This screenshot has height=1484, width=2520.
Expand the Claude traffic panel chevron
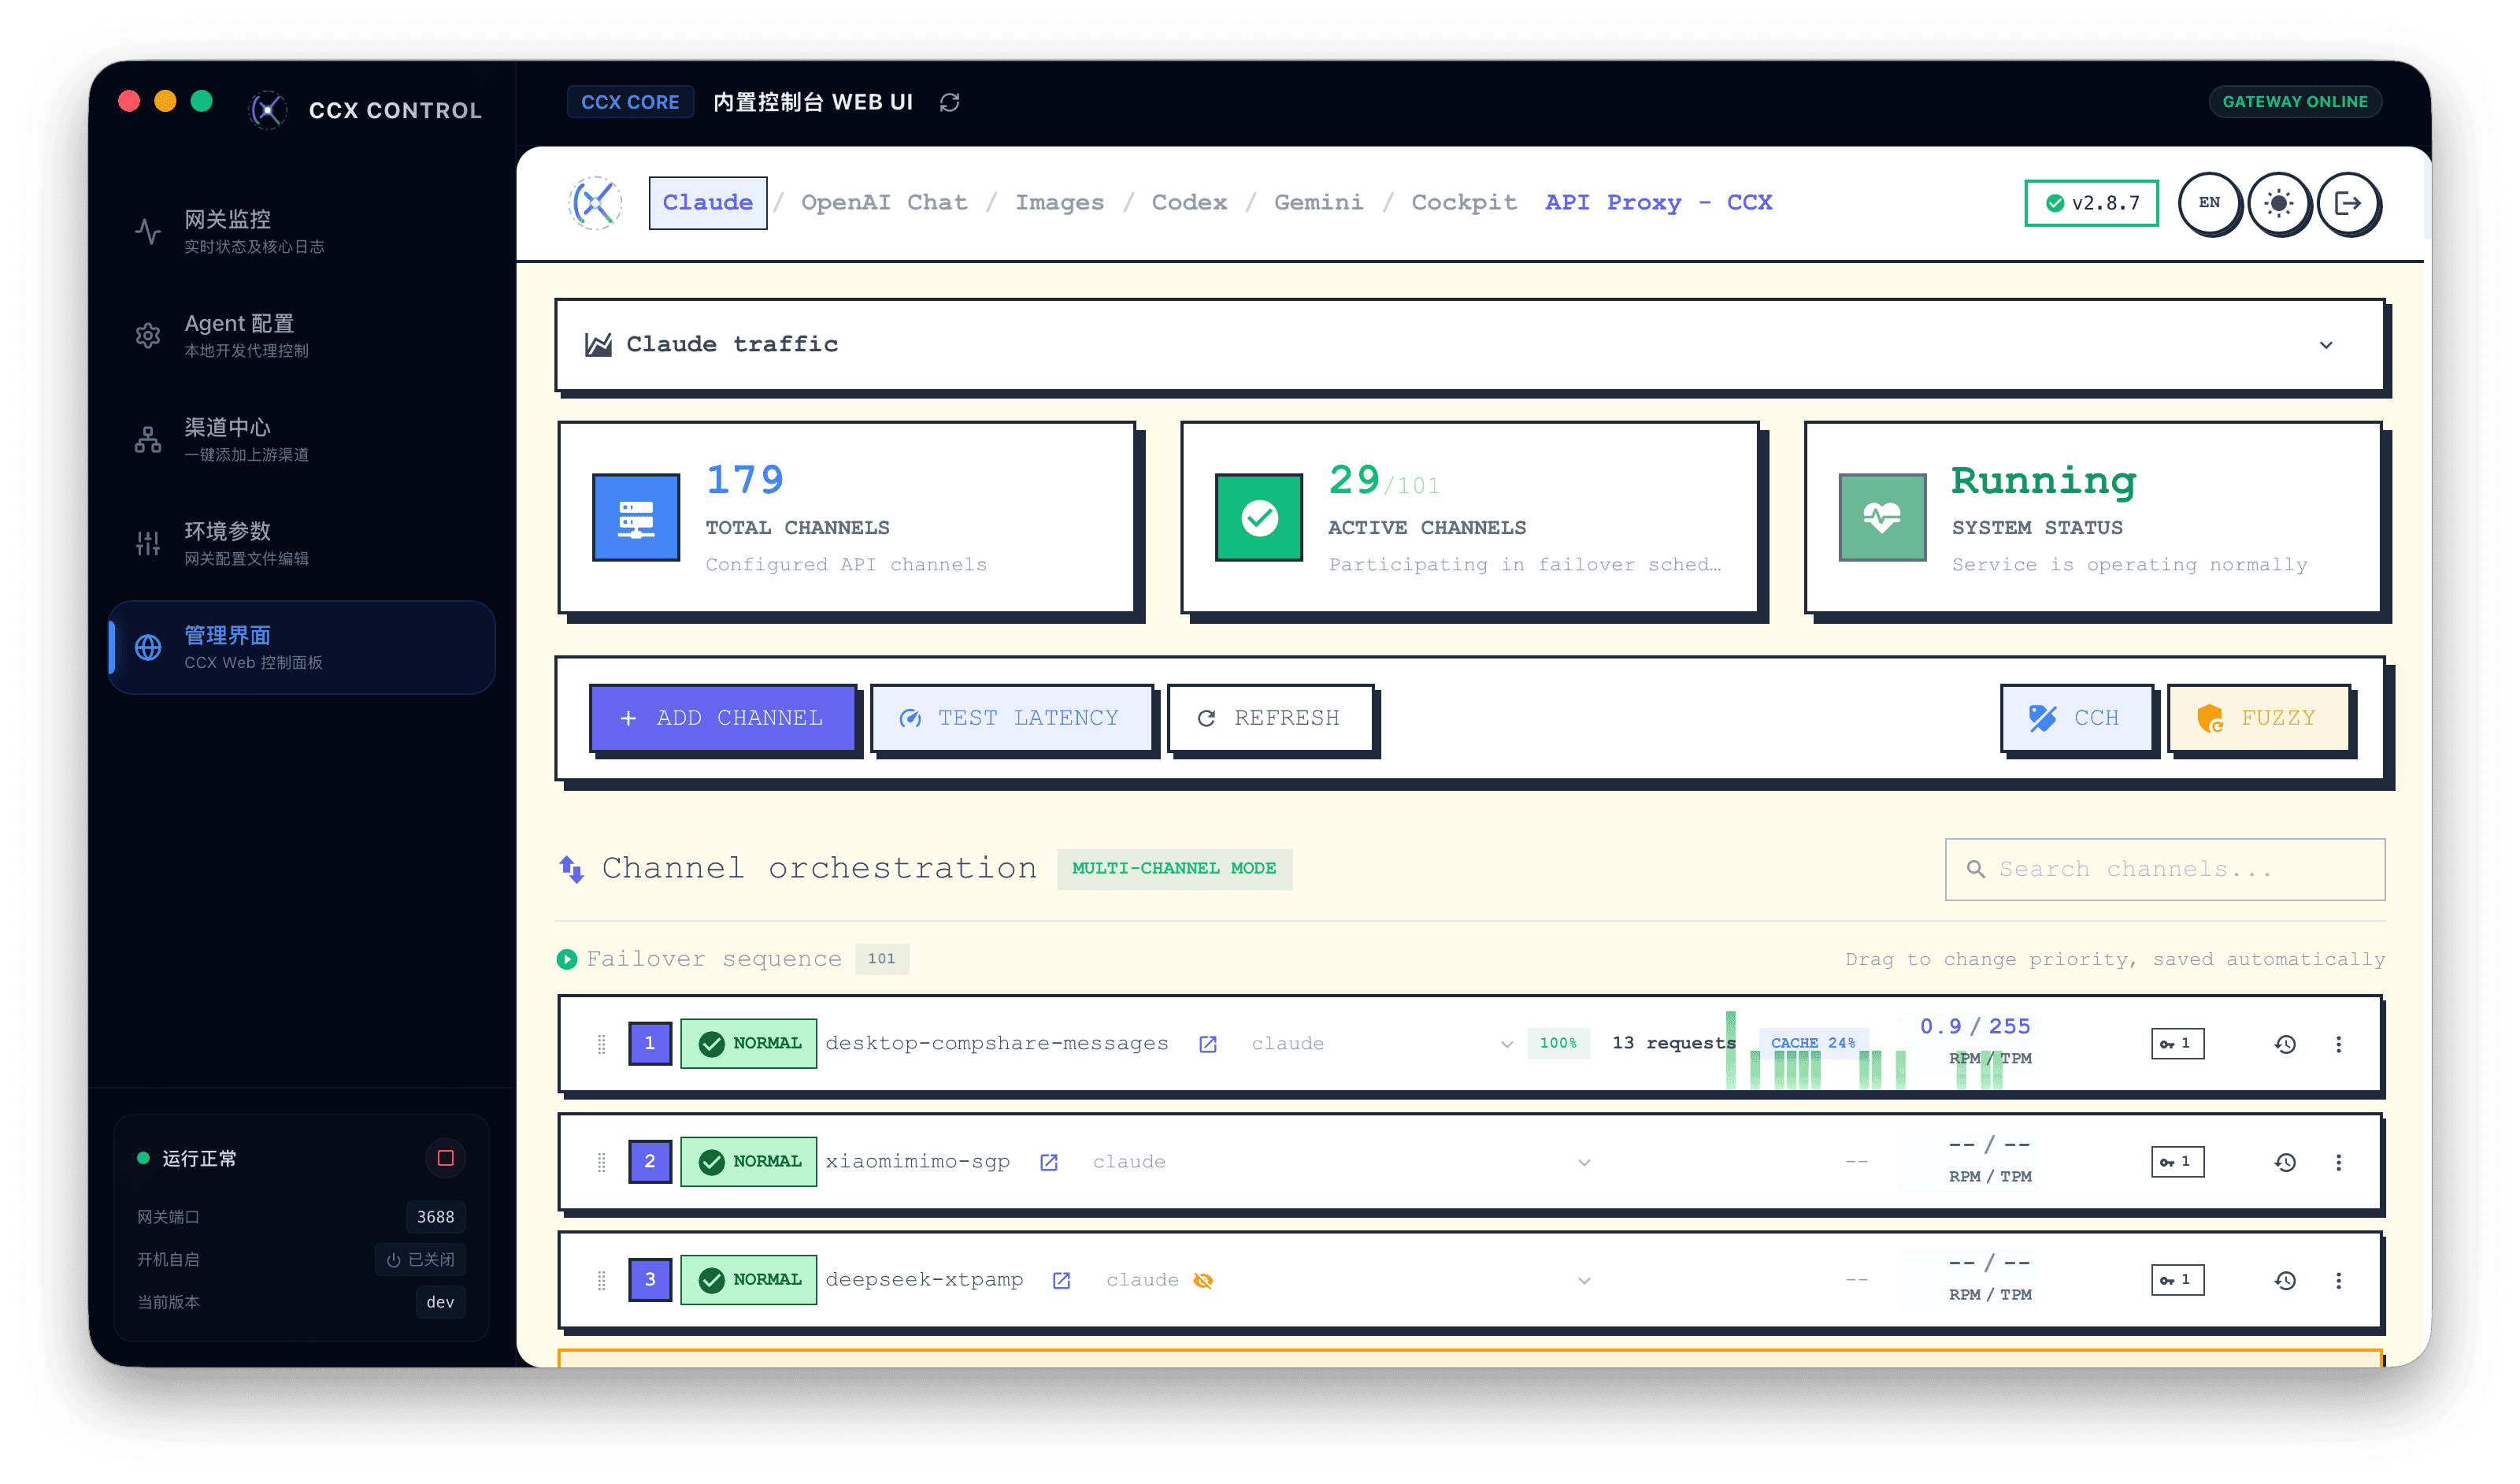[2326, 345]
